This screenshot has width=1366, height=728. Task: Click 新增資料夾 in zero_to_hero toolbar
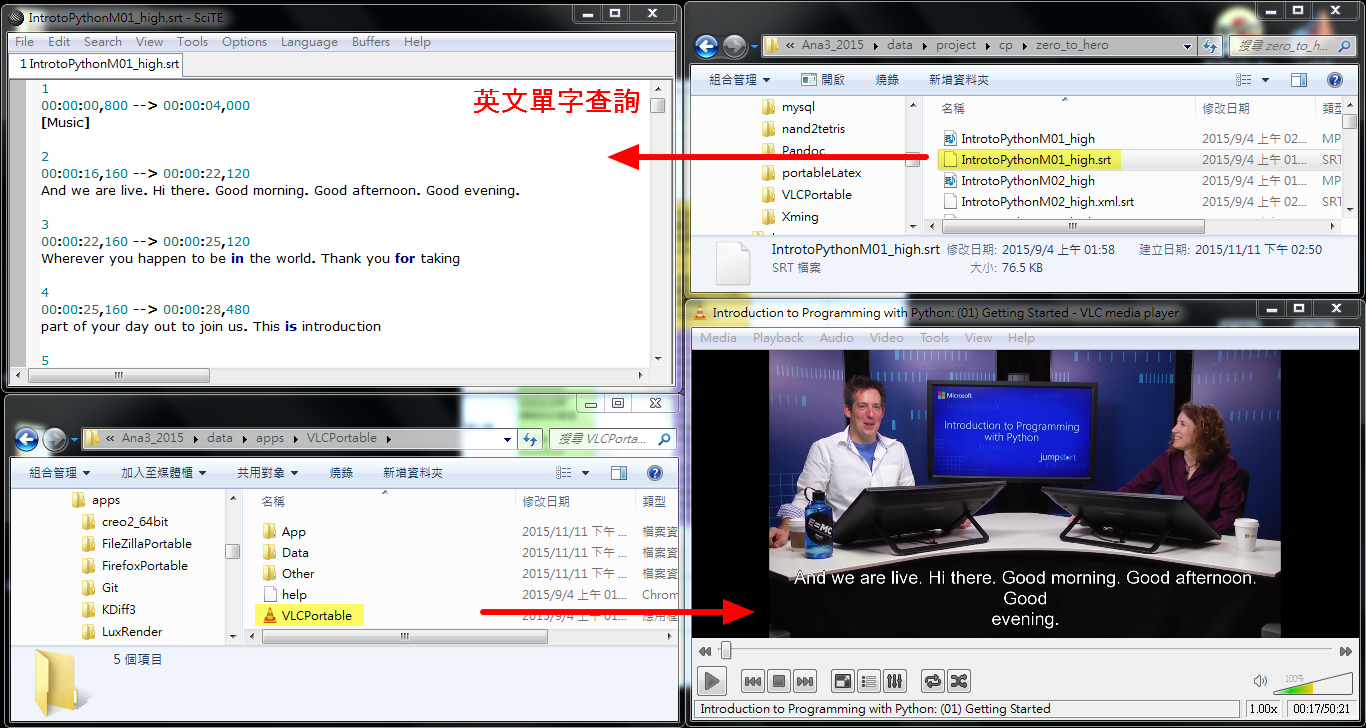(x=959, y=80)
